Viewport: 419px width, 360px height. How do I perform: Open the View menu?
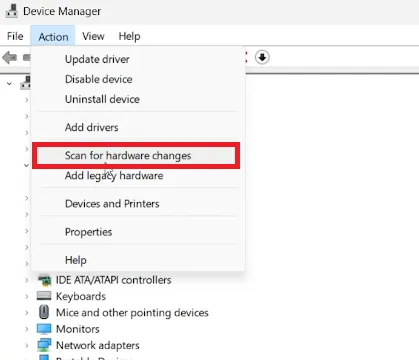coord(93,36)
